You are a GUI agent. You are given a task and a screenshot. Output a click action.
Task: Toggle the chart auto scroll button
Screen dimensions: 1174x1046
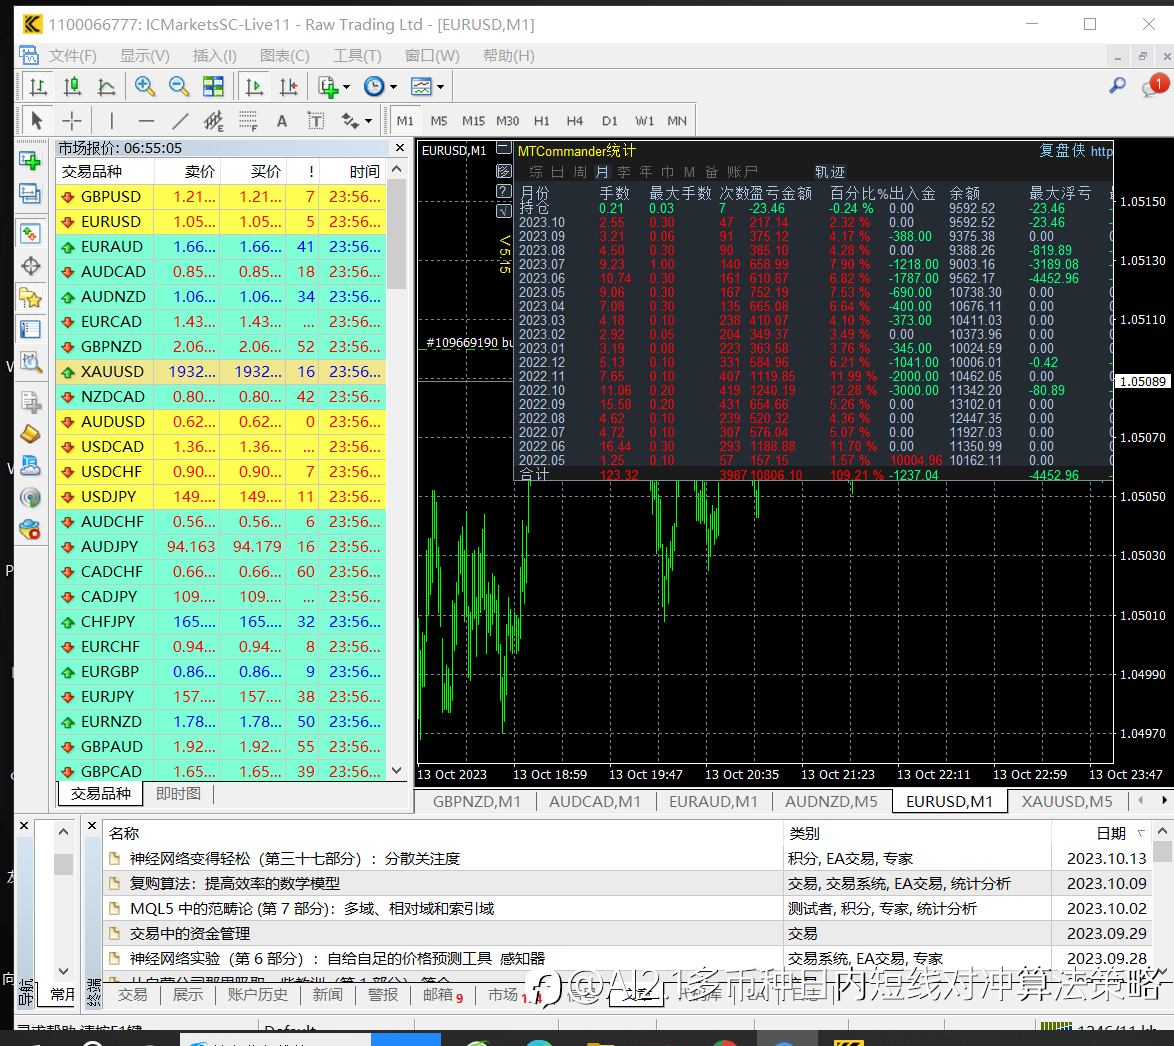click(254, 87)
